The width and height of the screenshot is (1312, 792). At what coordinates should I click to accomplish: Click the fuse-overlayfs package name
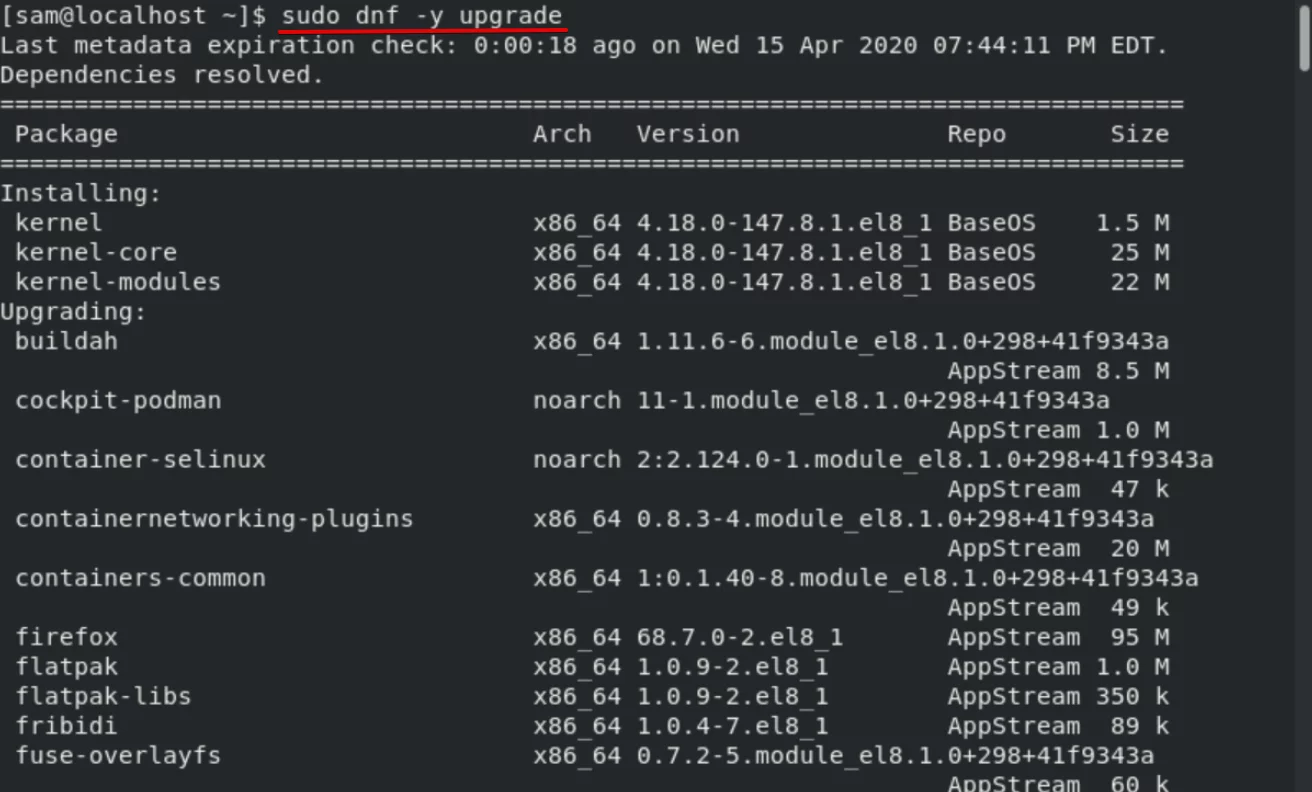[118, 755]
